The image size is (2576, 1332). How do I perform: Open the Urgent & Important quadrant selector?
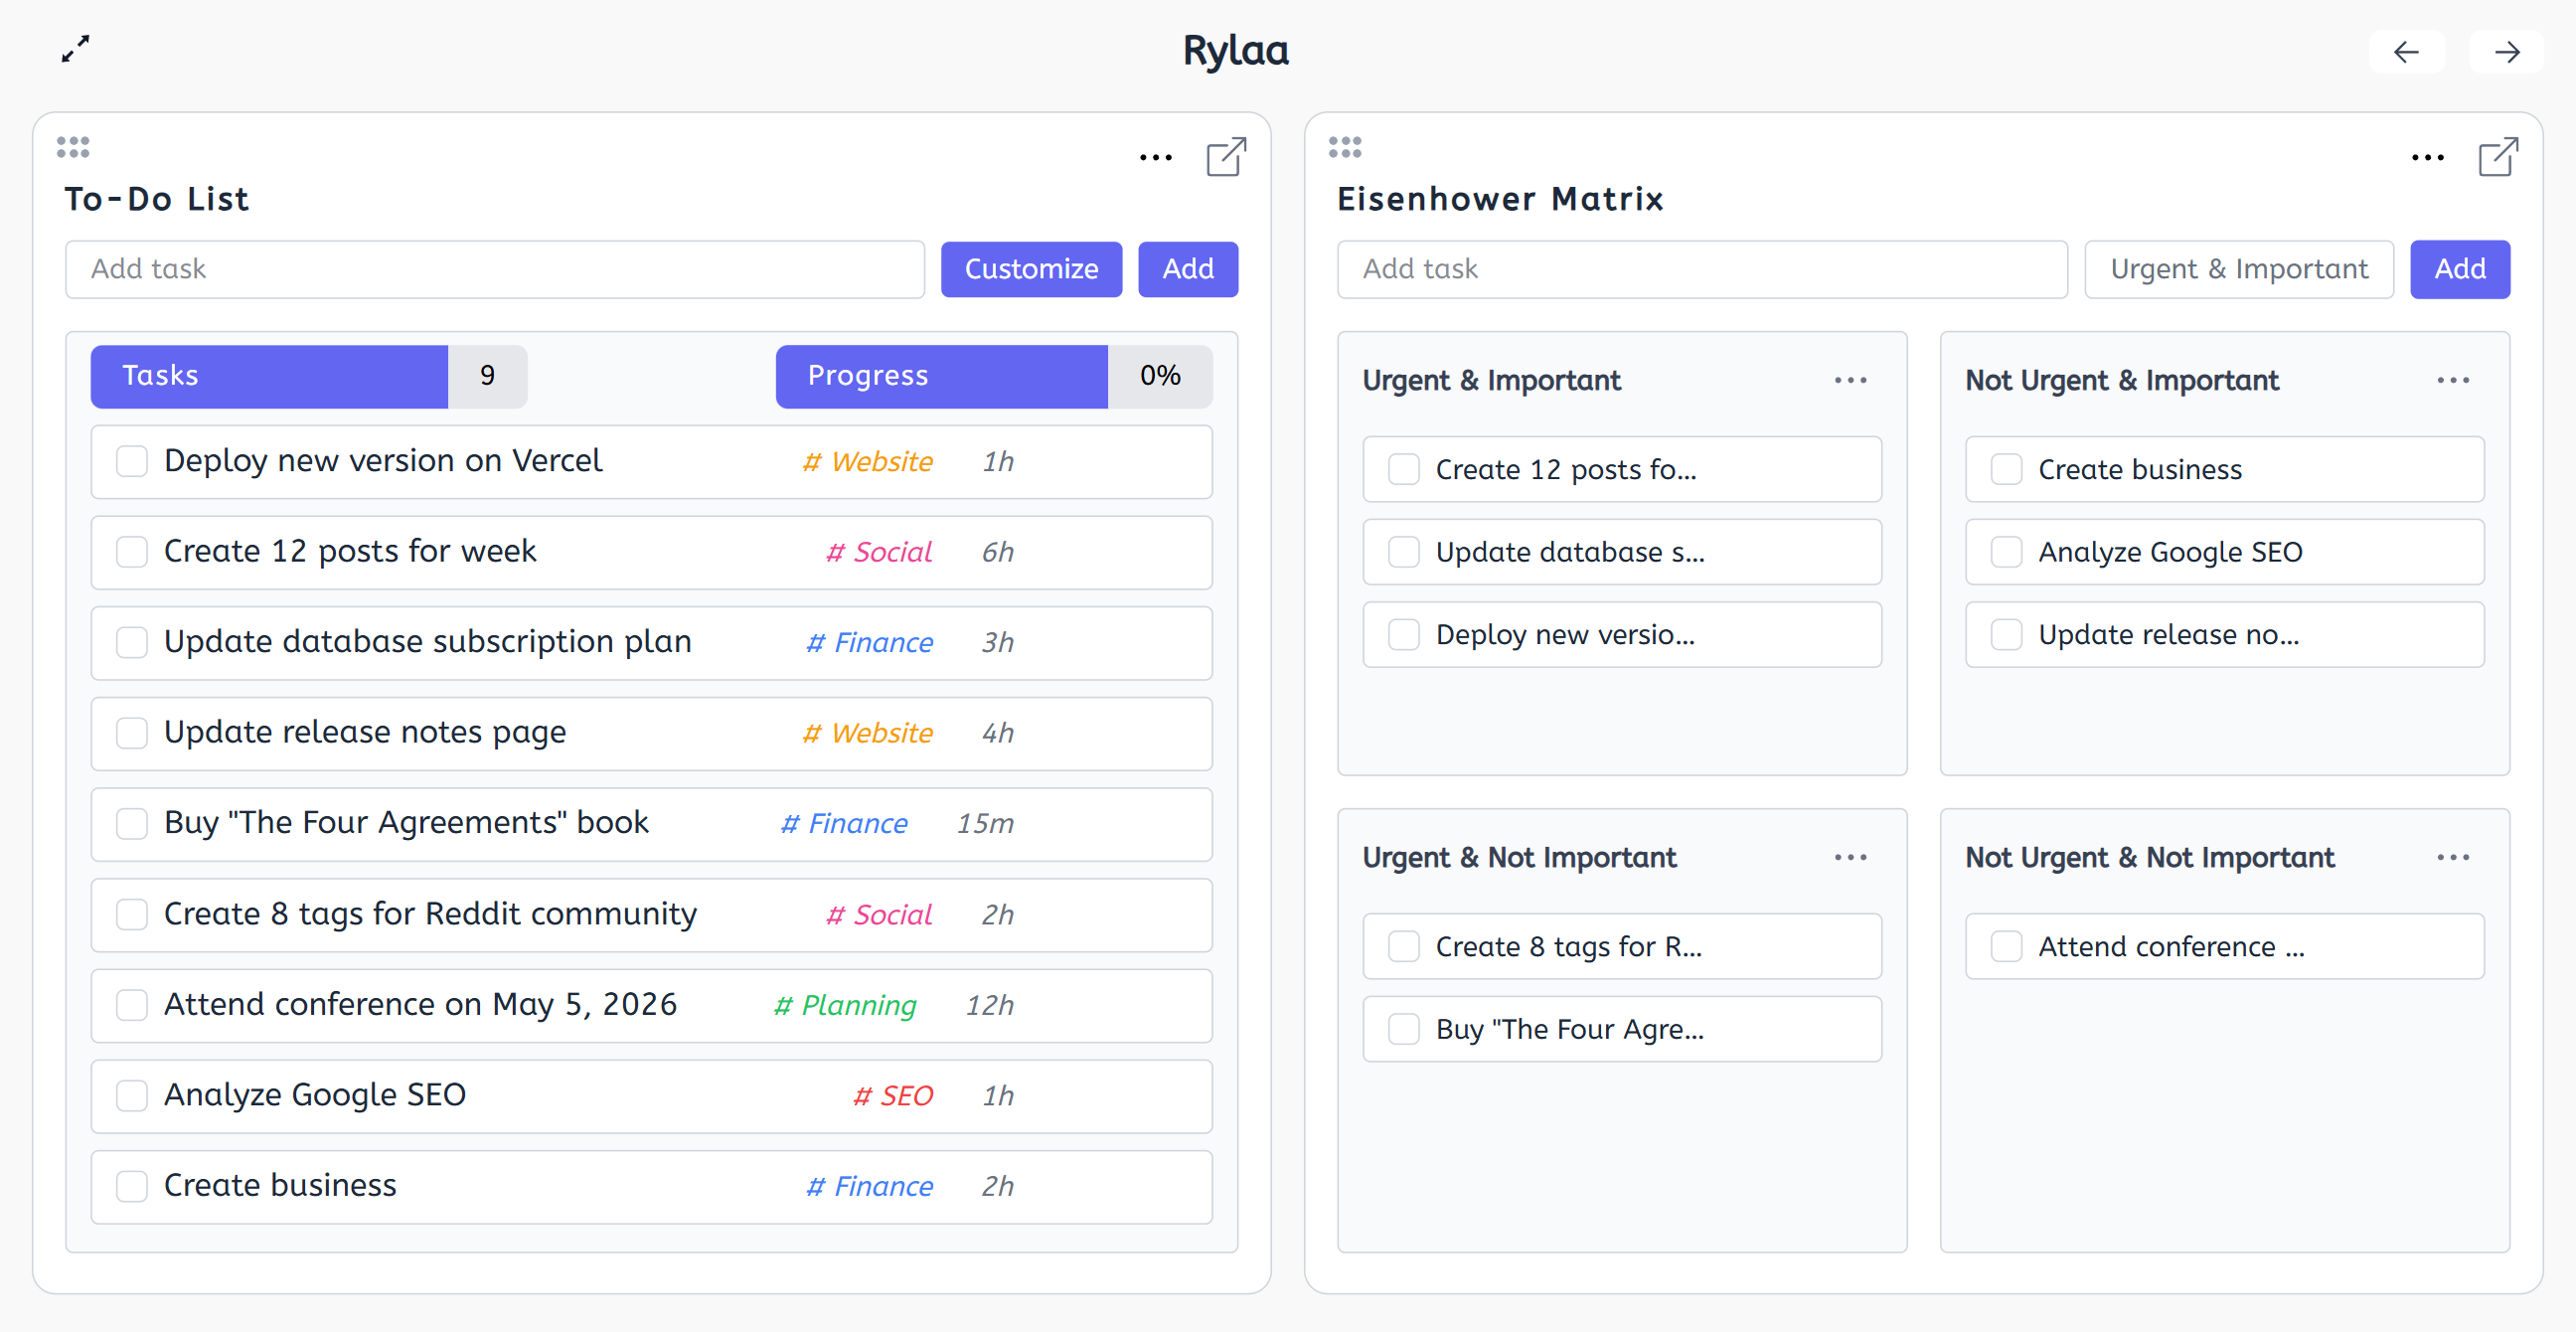tap(2239, 269)
